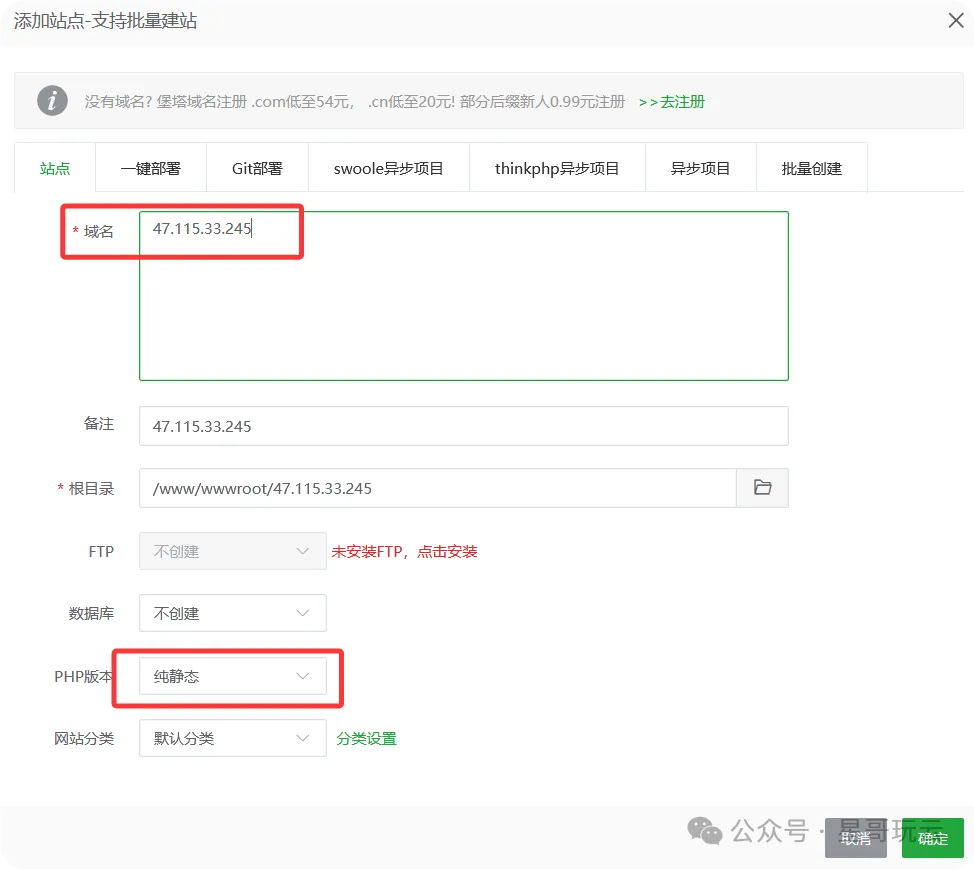Open the FTP dropdown set to 不创建
974x869 pixels.
coord(232,551)
